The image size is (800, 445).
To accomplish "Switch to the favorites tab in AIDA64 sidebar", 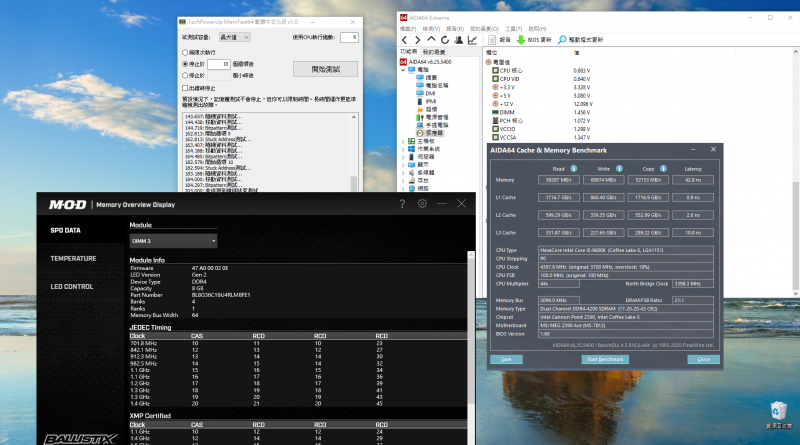I will pyautogui.click(x=434, y=52).
